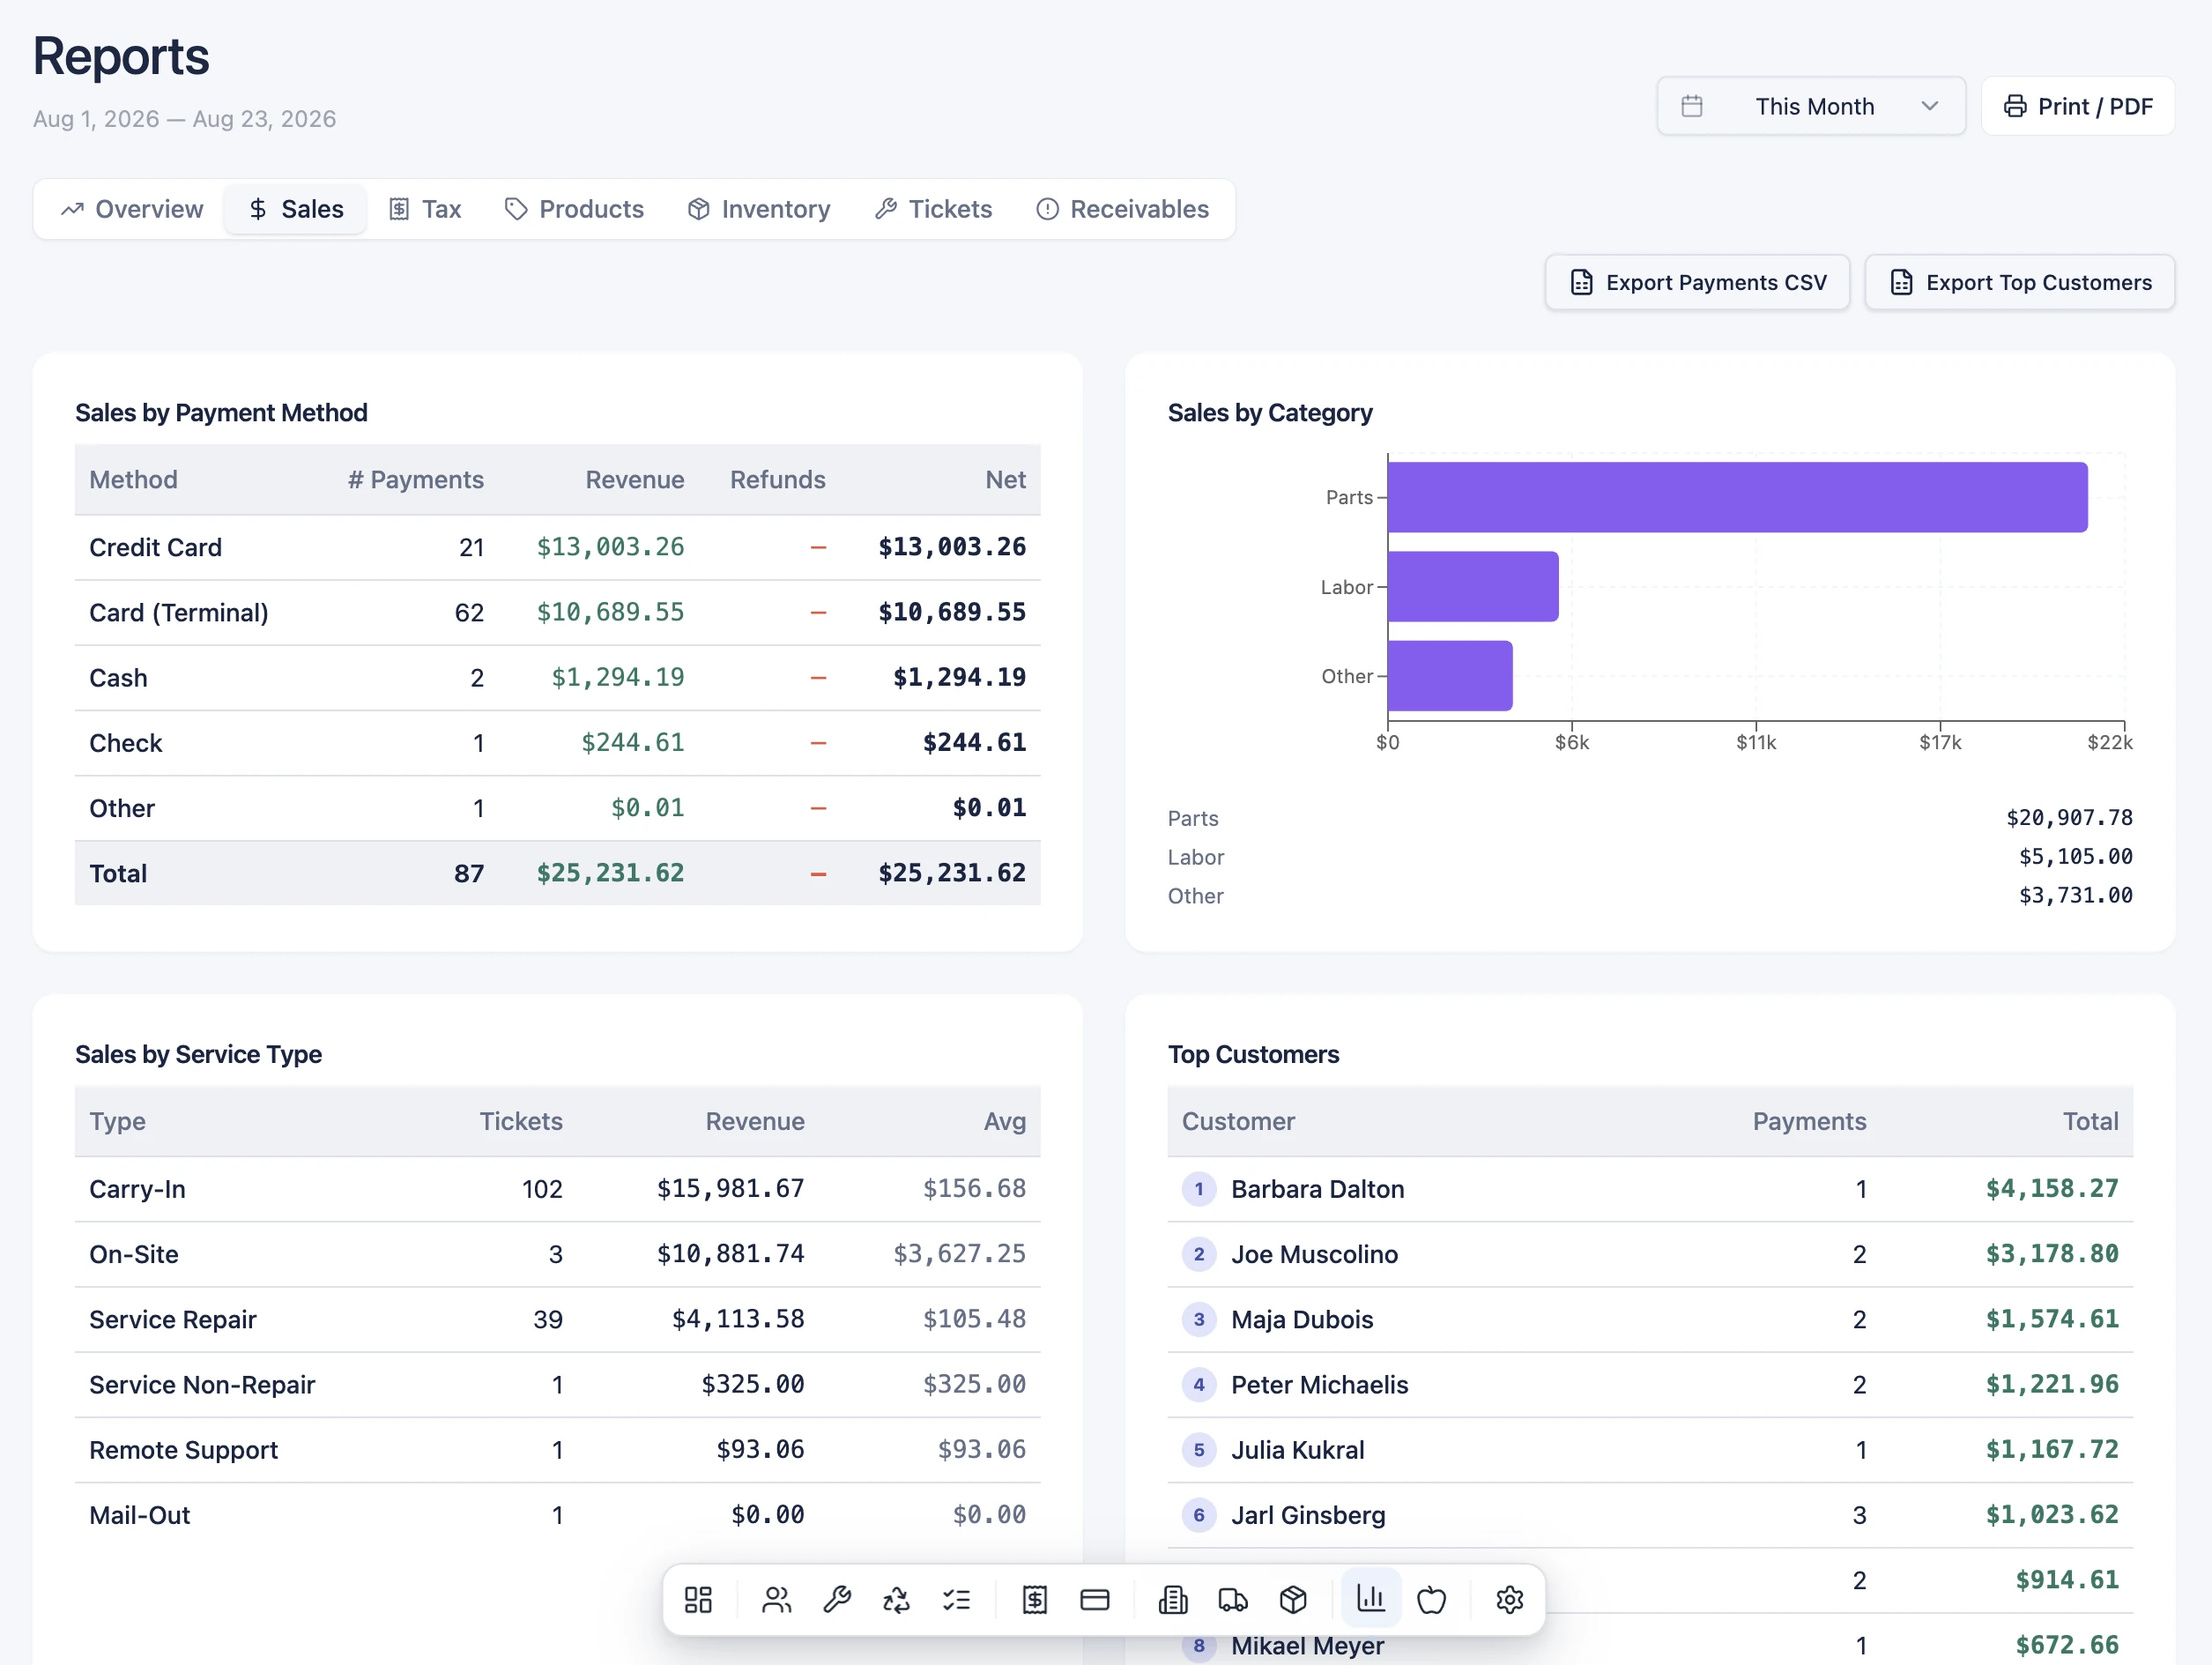
Task: Open the checklist tasks icon in dock
Action: pyautogui.click(x=956, y=1600)
